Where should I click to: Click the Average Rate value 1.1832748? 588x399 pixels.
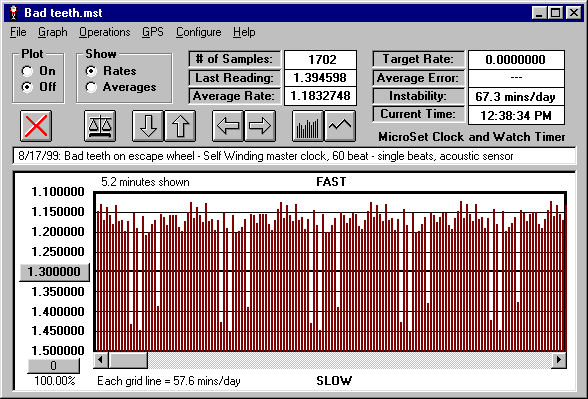(x=320, y=96)
